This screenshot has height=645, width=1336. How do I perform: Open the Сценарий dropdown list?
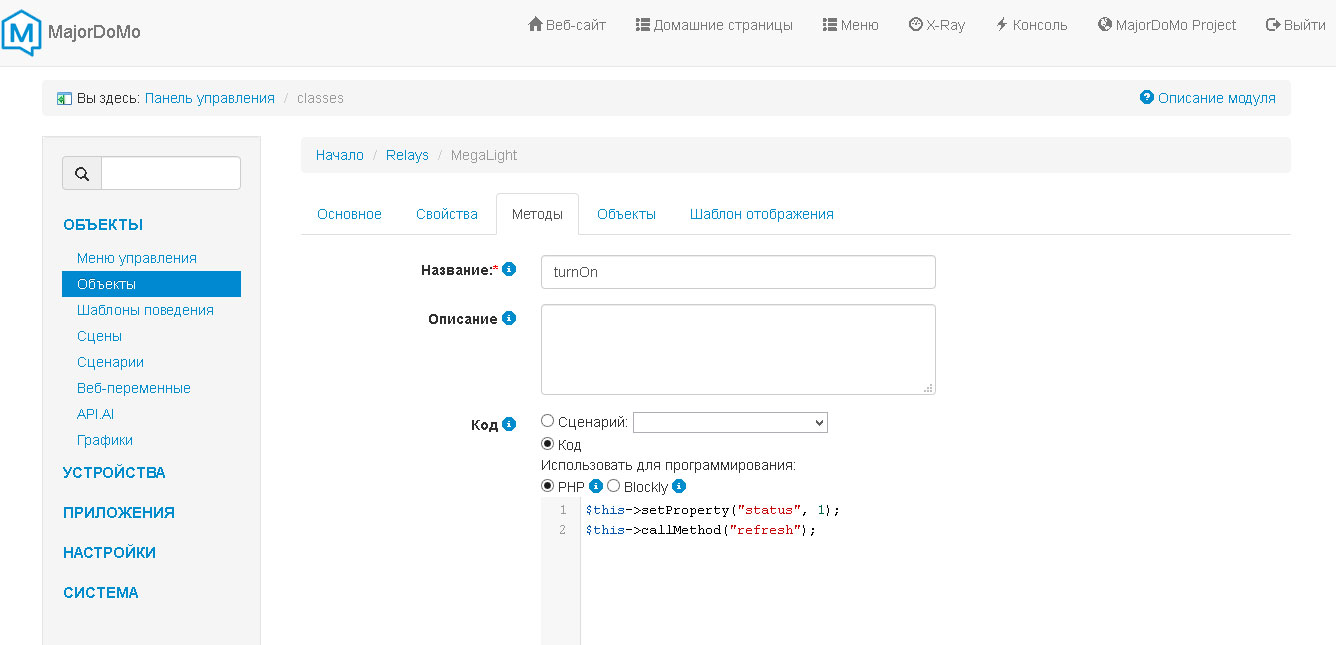tap(730, 423)
